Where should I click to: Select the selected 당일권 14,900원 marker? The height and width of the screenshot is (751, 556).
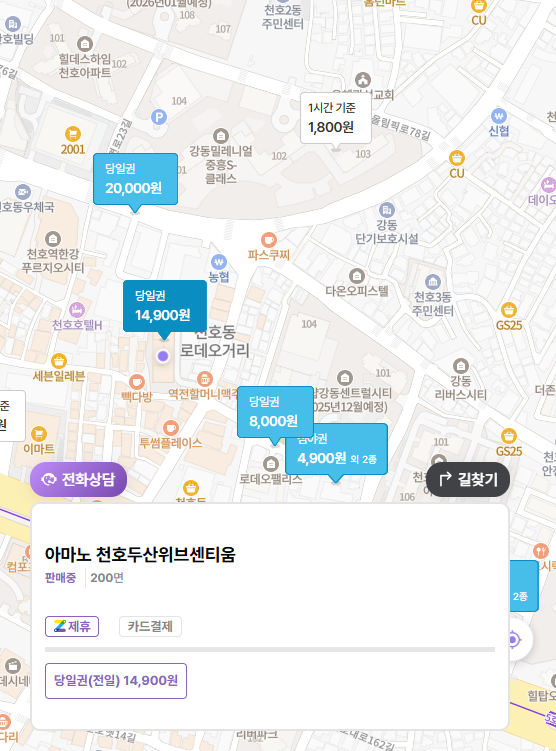(165, 308)
